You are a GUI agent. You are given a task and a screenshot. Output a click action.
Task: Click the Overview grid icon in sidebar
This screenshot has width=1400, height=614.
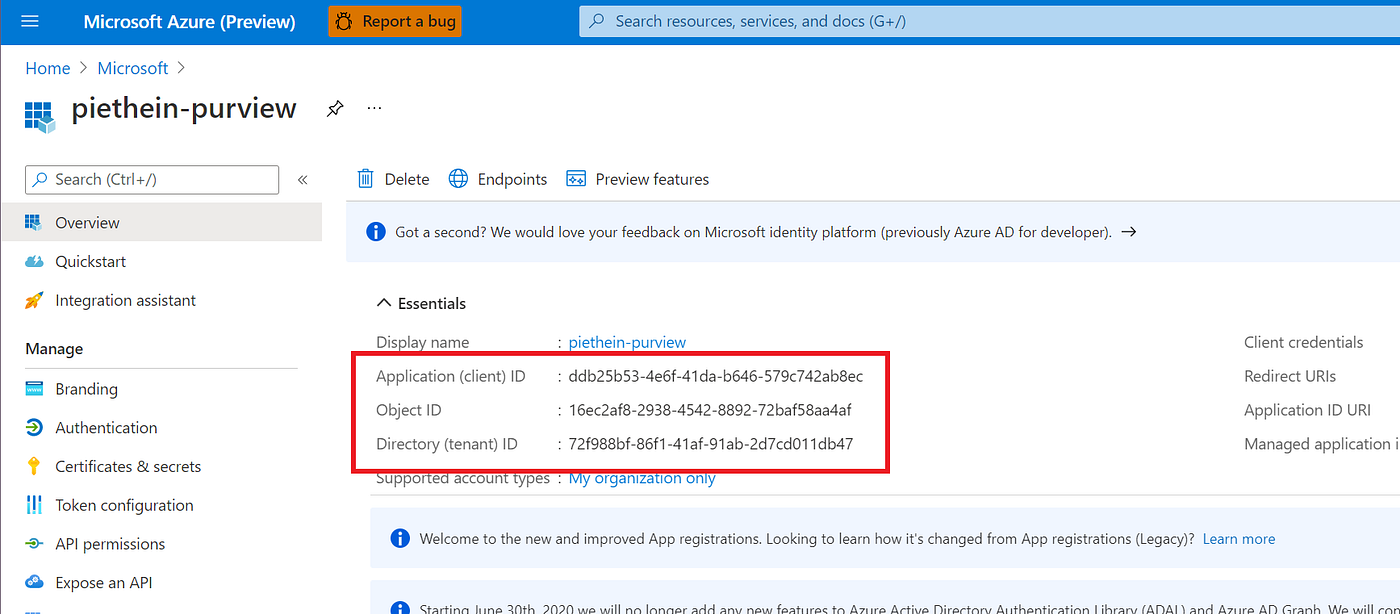(x=34, y=222)
